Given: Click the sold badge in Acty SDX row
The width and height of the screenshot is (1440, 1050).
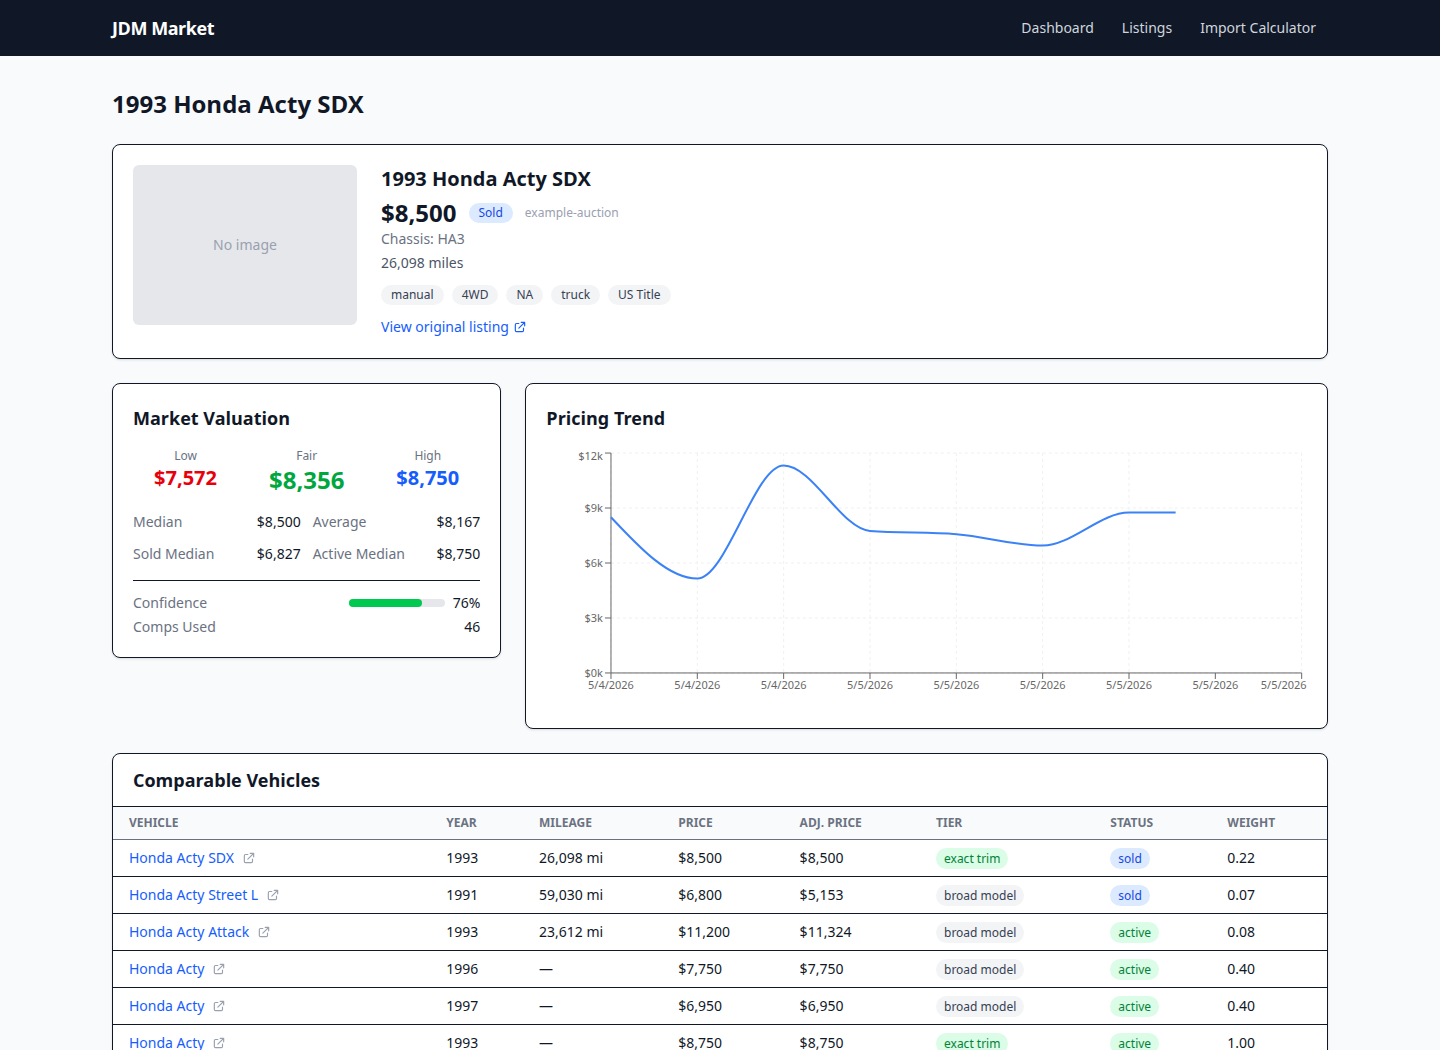Looking at the screenshot, I should click(1130, 858).
